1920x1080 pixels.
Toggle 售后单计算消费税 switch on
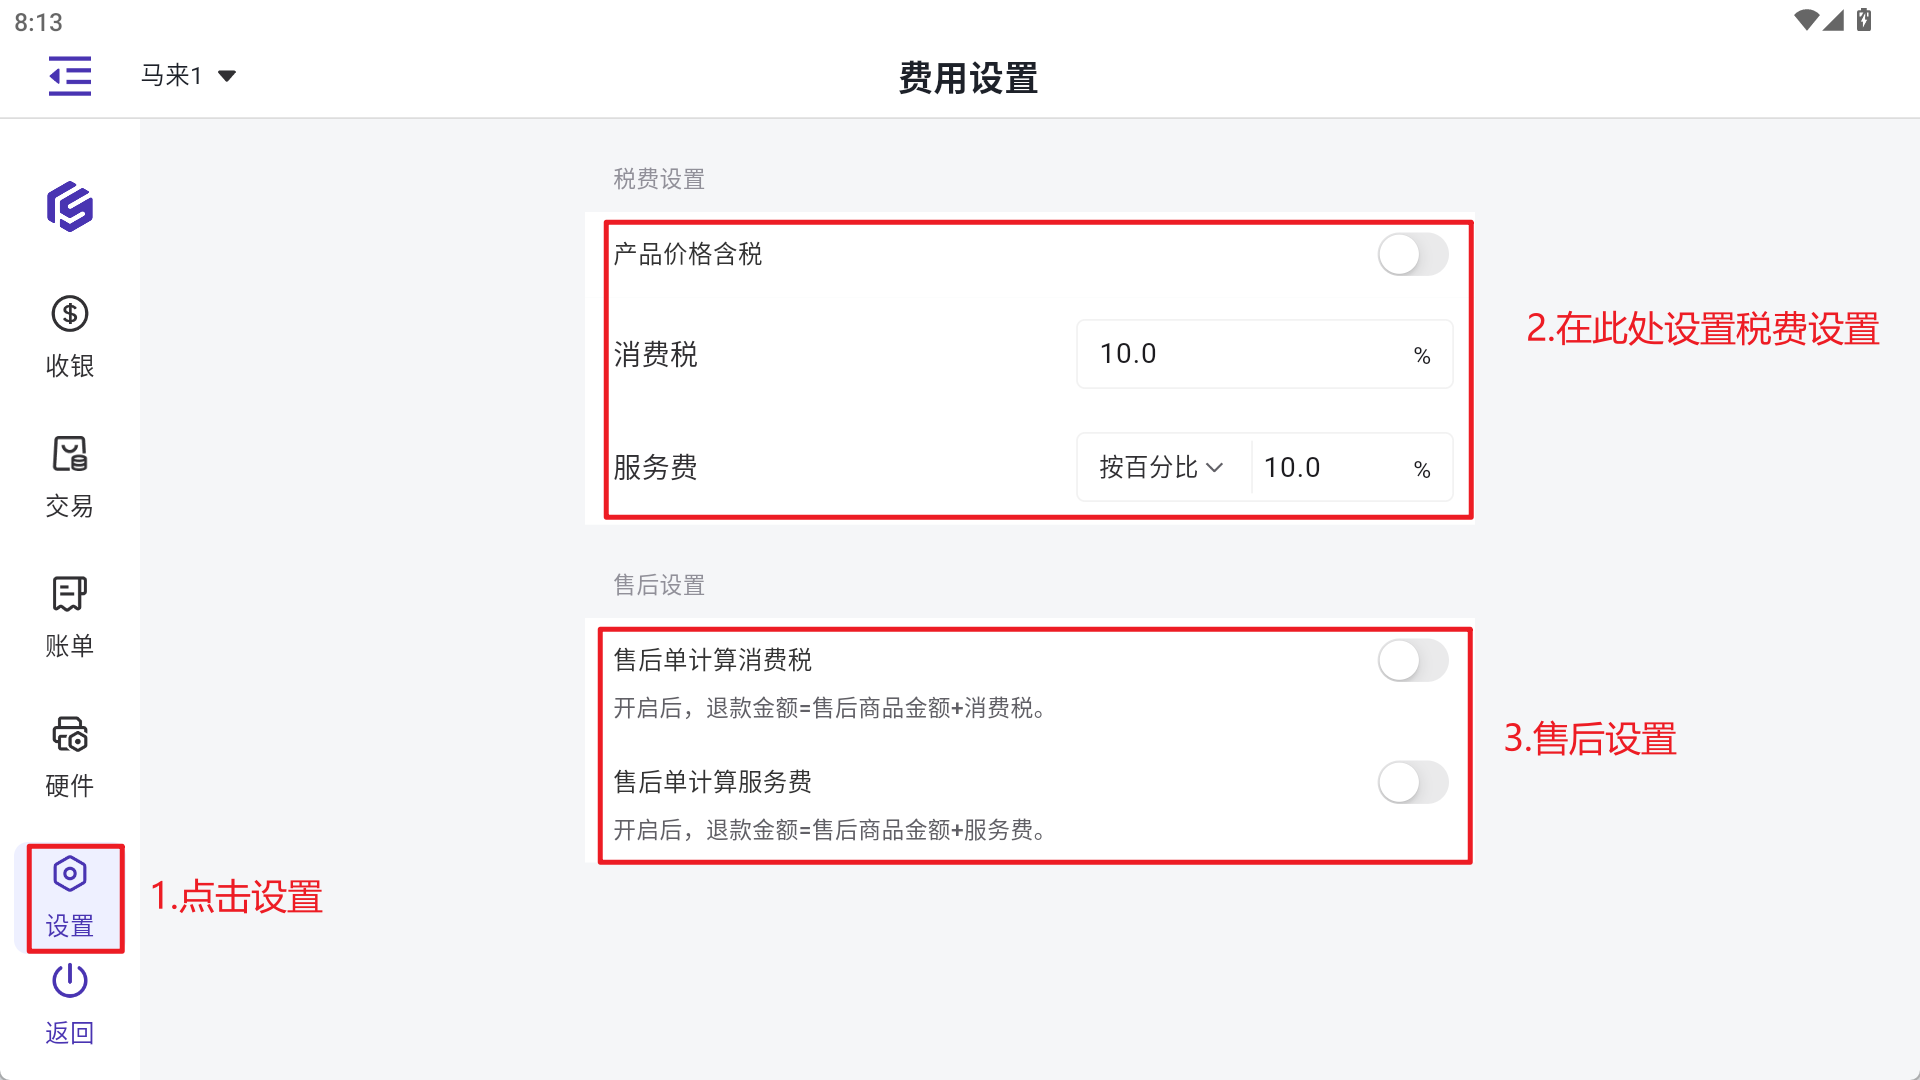click(1412, 661)
